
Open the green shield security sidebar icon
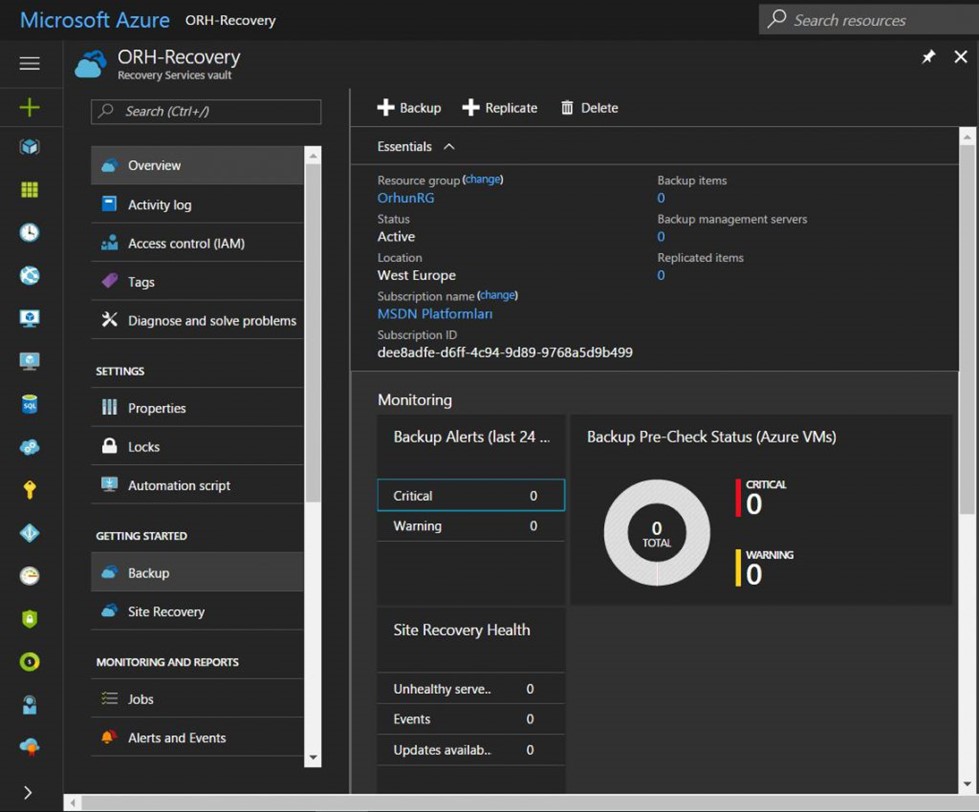(29, 619)
